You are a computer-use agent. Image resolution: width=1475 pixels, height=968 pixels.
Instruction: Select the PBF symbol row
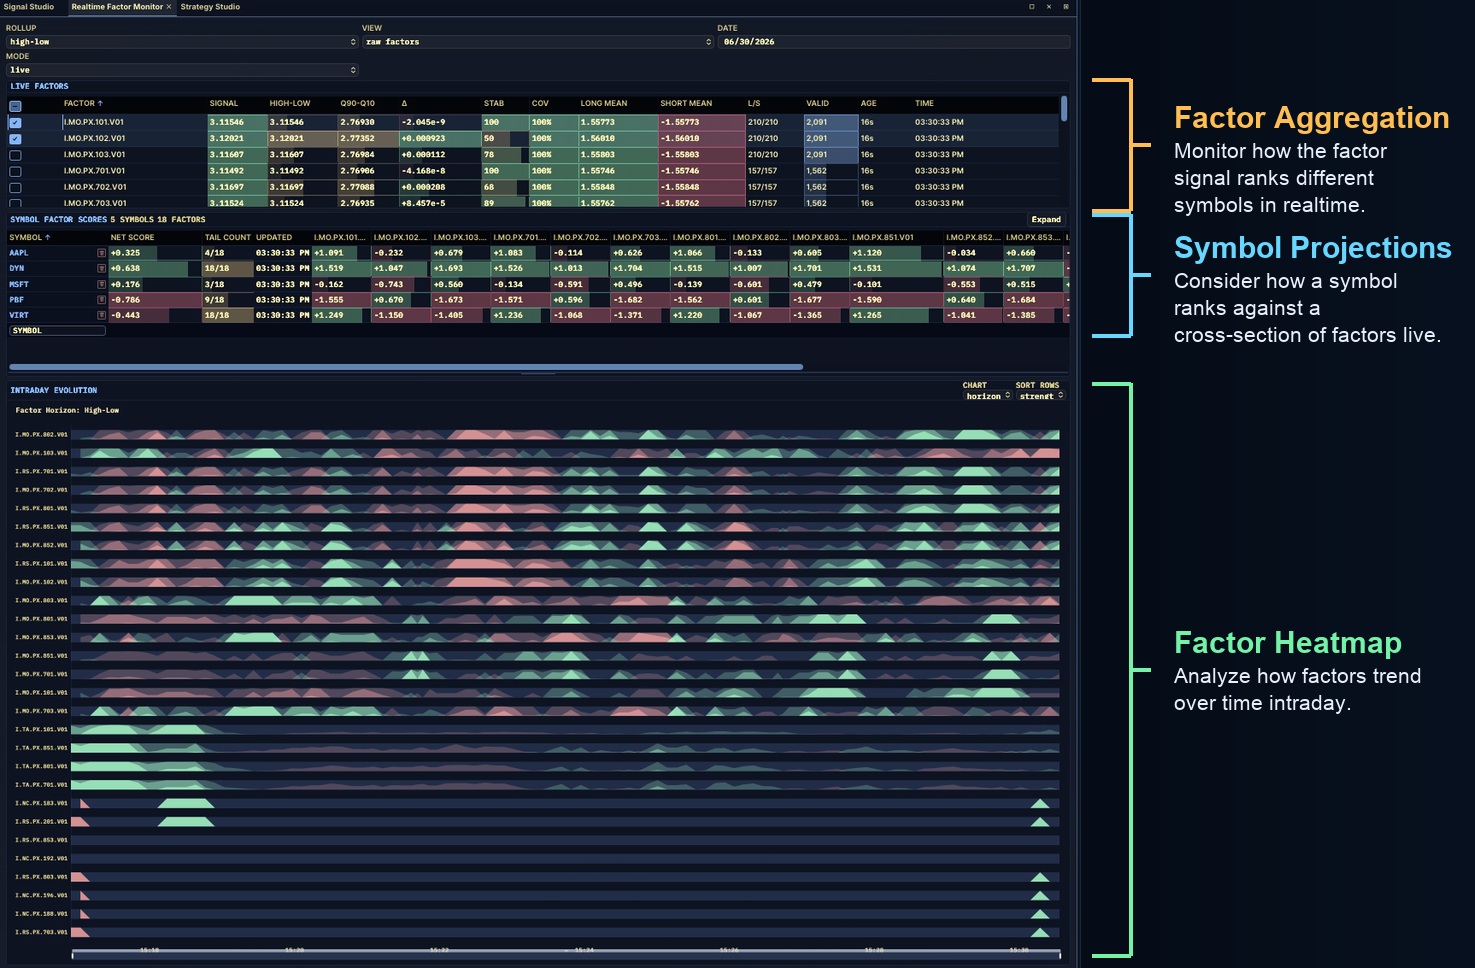pos(537,300)
